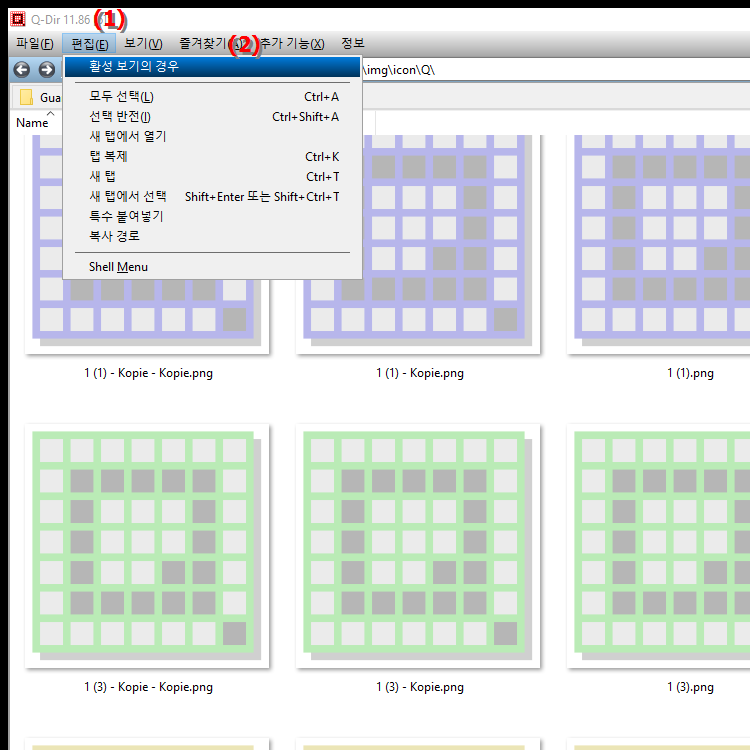
Task: Open the 파일(F) menu
Action: [x=34, y=44]
